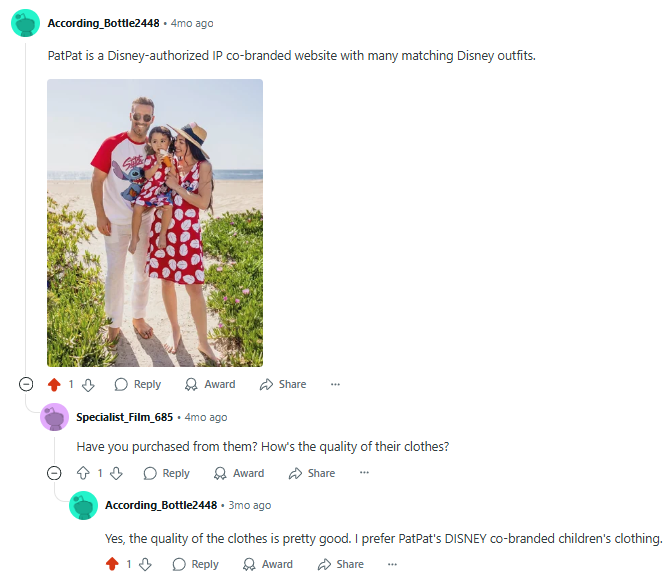669x582 pixels.
Task: Downvote the clothes quality reply
Action: click(145, 564)
